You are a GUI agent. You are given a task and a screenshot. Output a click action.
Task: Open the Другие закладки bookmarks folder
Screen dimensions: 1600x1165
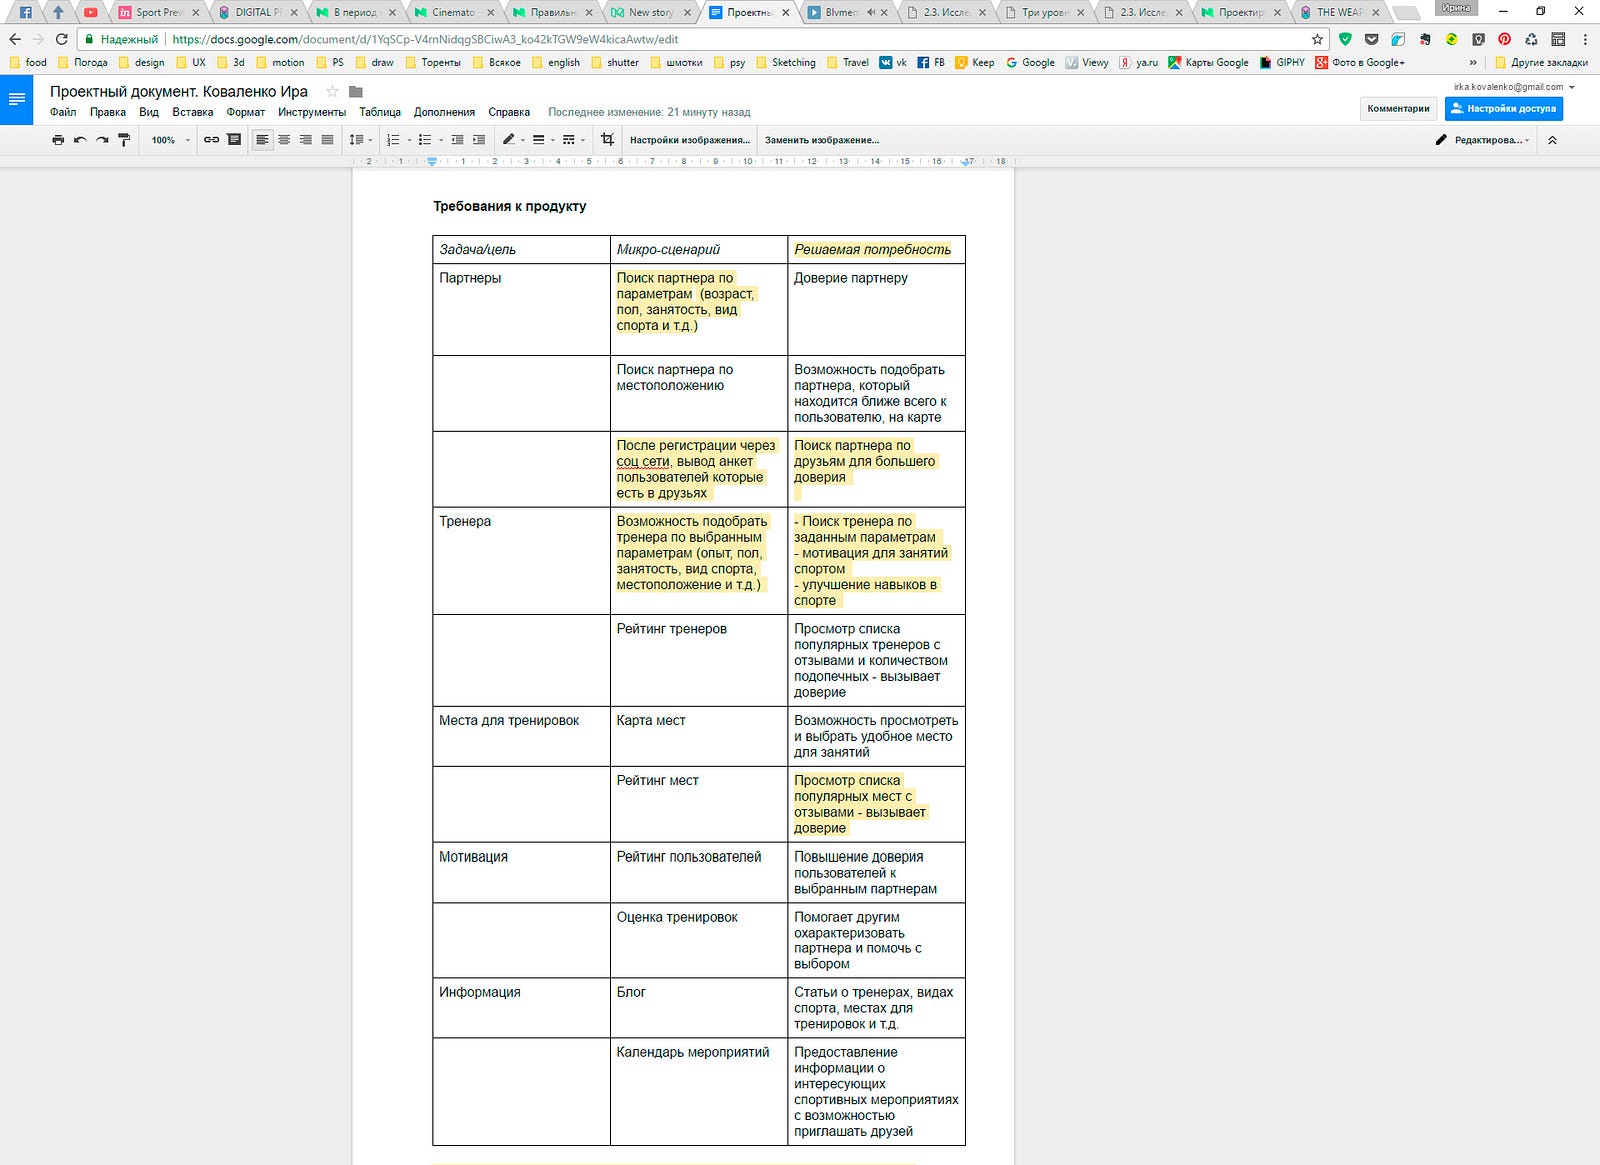tap(1541, 62)
